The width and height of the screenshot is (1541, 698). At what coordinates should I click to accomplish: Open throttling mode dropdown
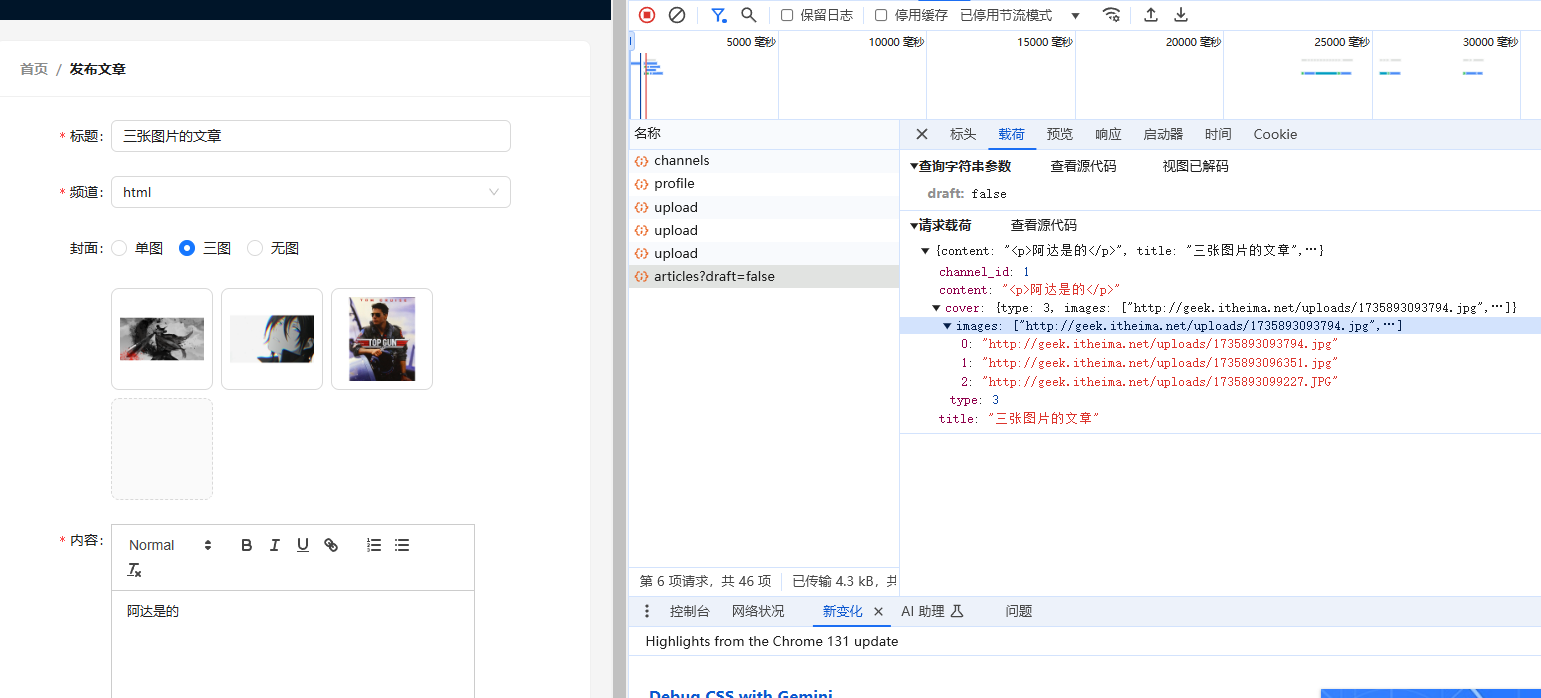tap(1020, 15)
